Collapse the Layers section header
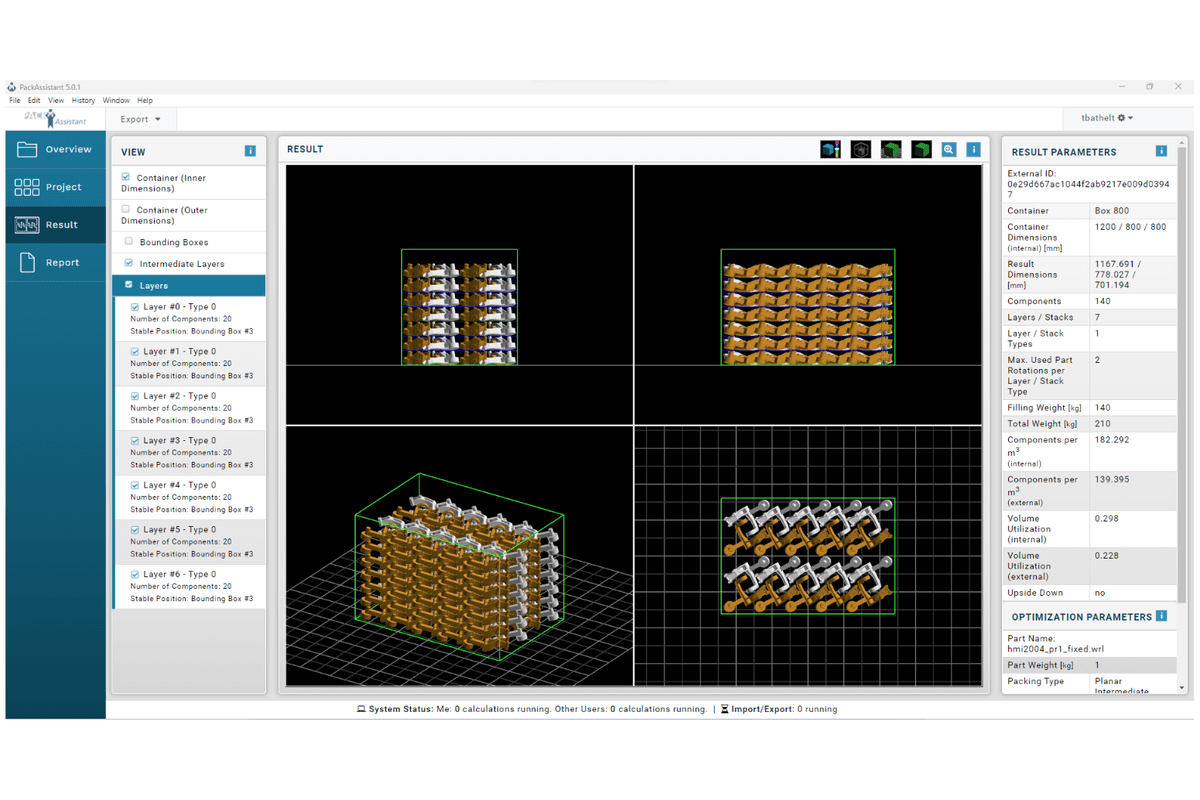The width and height of the screenshot is (1200, 800). [189, 286]
